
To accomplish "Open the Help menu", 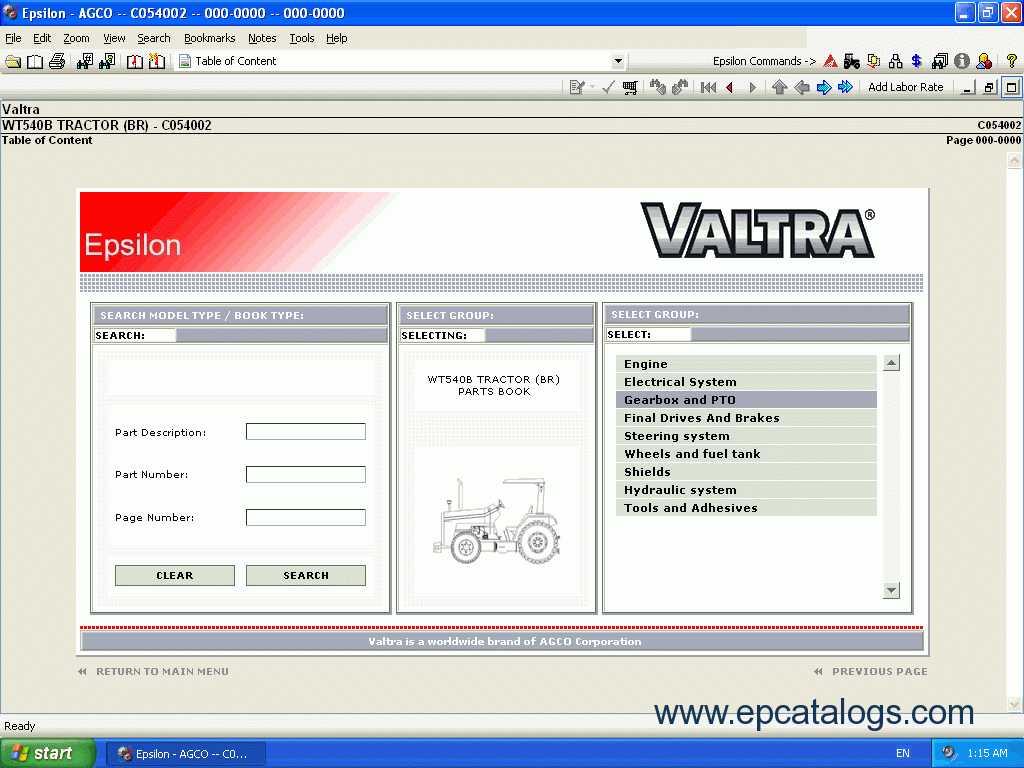I will (x=337, y=38).
